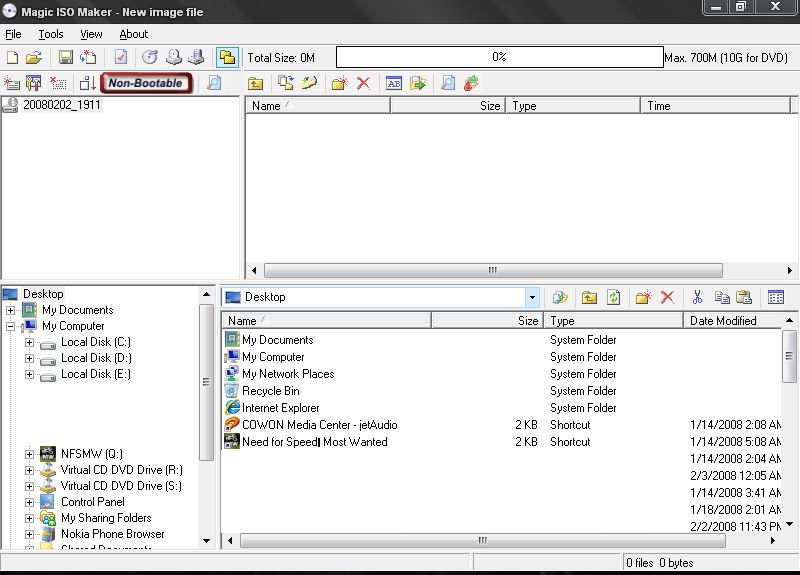Image resolution: width=800 pixels, height=575 pixels.
Task: Expand Virtual CD DVD Drive (R:) node
Action: [30, 470]
